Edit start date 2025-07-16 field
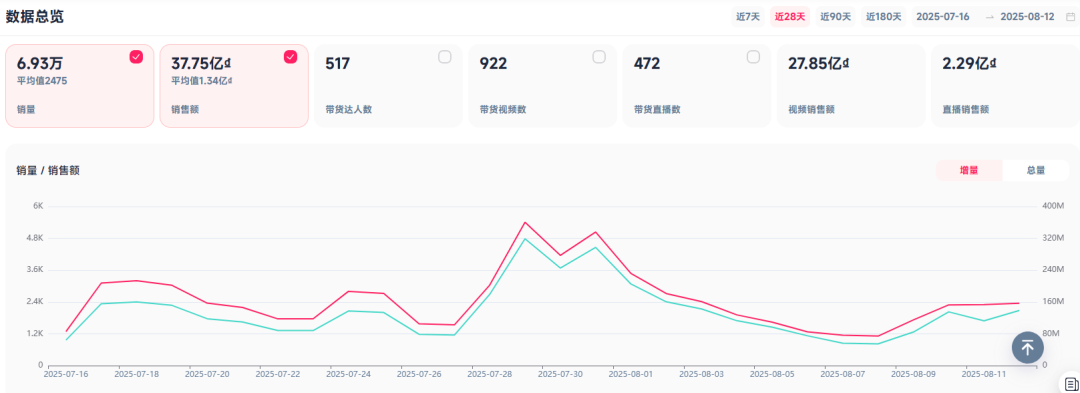This screenshot has height=393, width=1080. point(943,17)
